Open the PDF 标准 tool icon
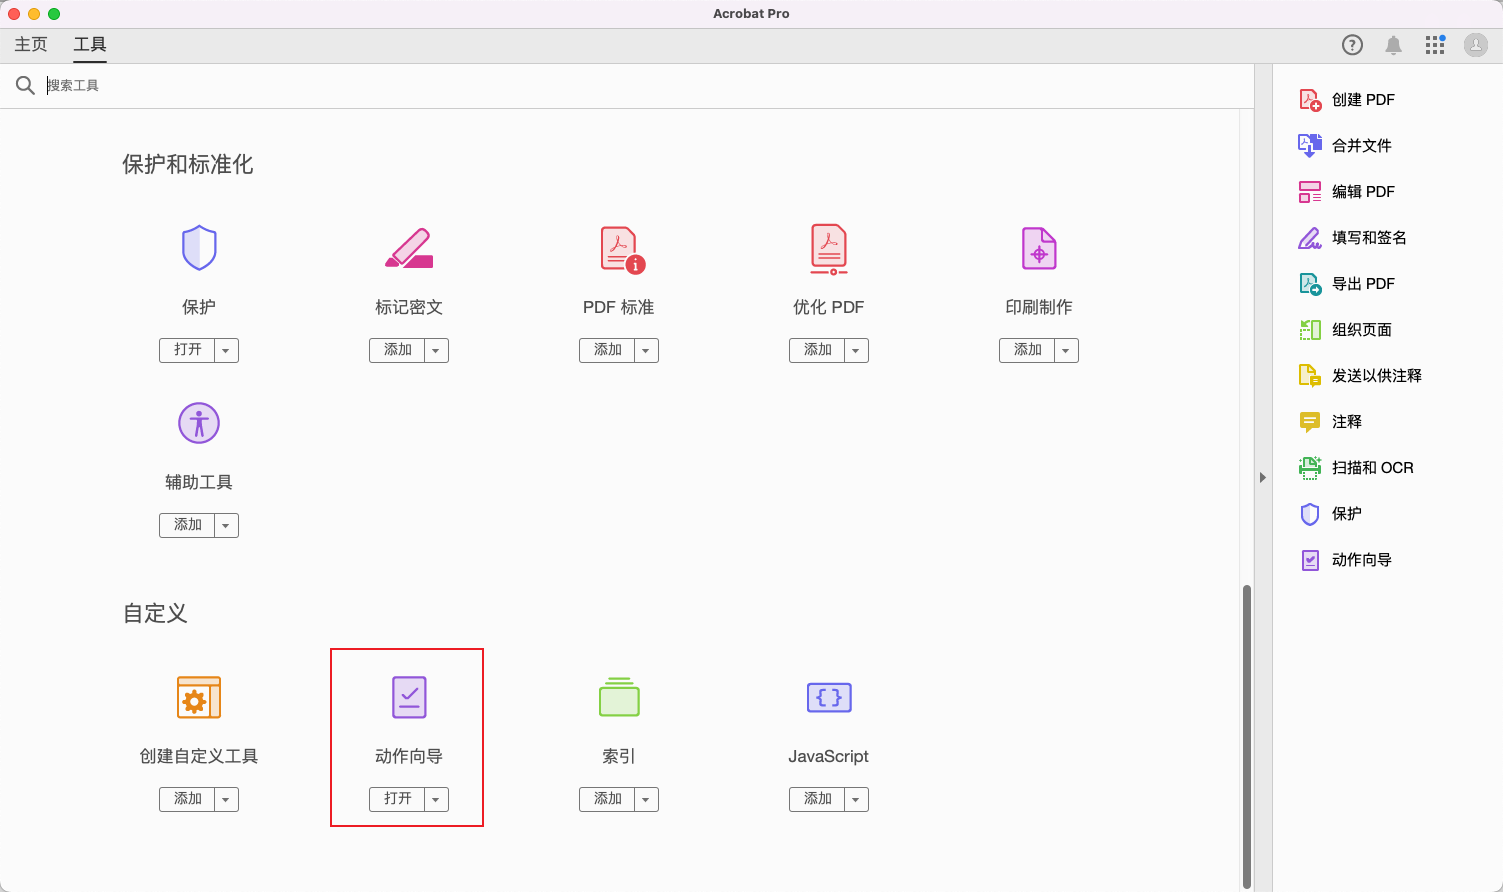 [x=622, y=249]
